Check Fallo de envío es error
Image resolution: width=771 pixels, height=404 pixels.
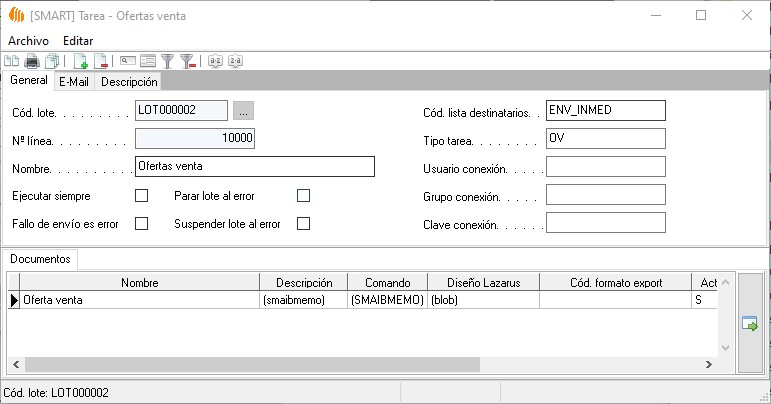pyautogui.click(x=141, y=223)
